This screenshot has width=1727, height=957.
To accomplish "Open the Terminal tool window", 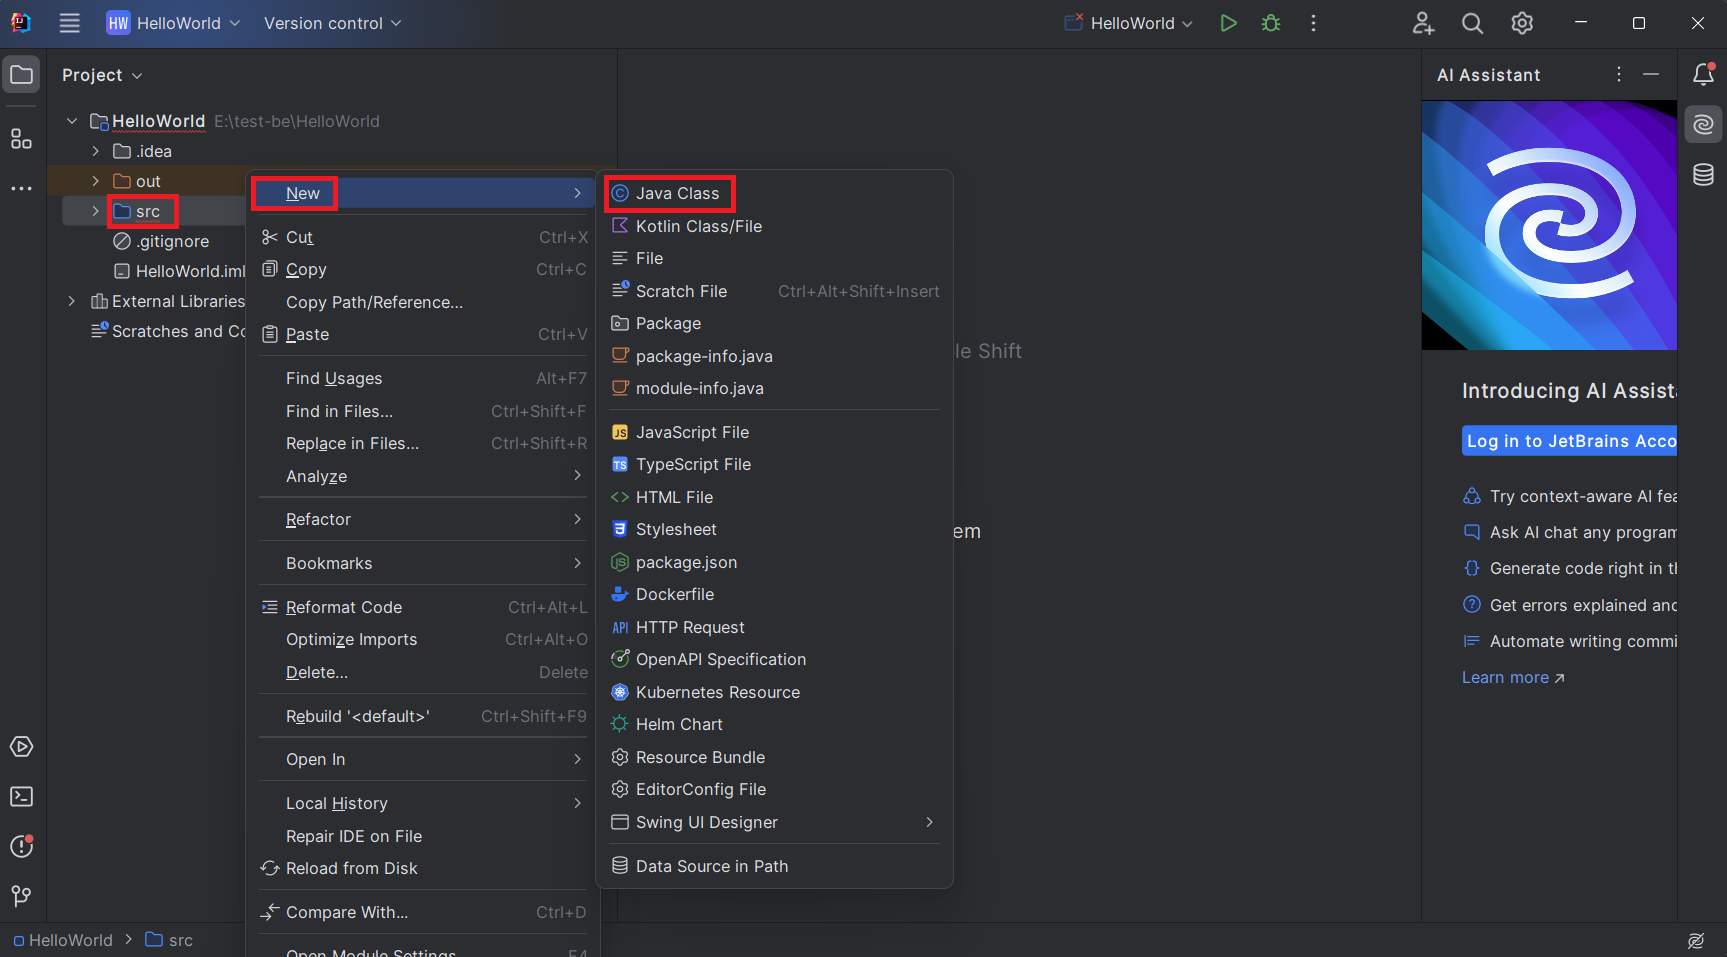I will tap(21, 797).
